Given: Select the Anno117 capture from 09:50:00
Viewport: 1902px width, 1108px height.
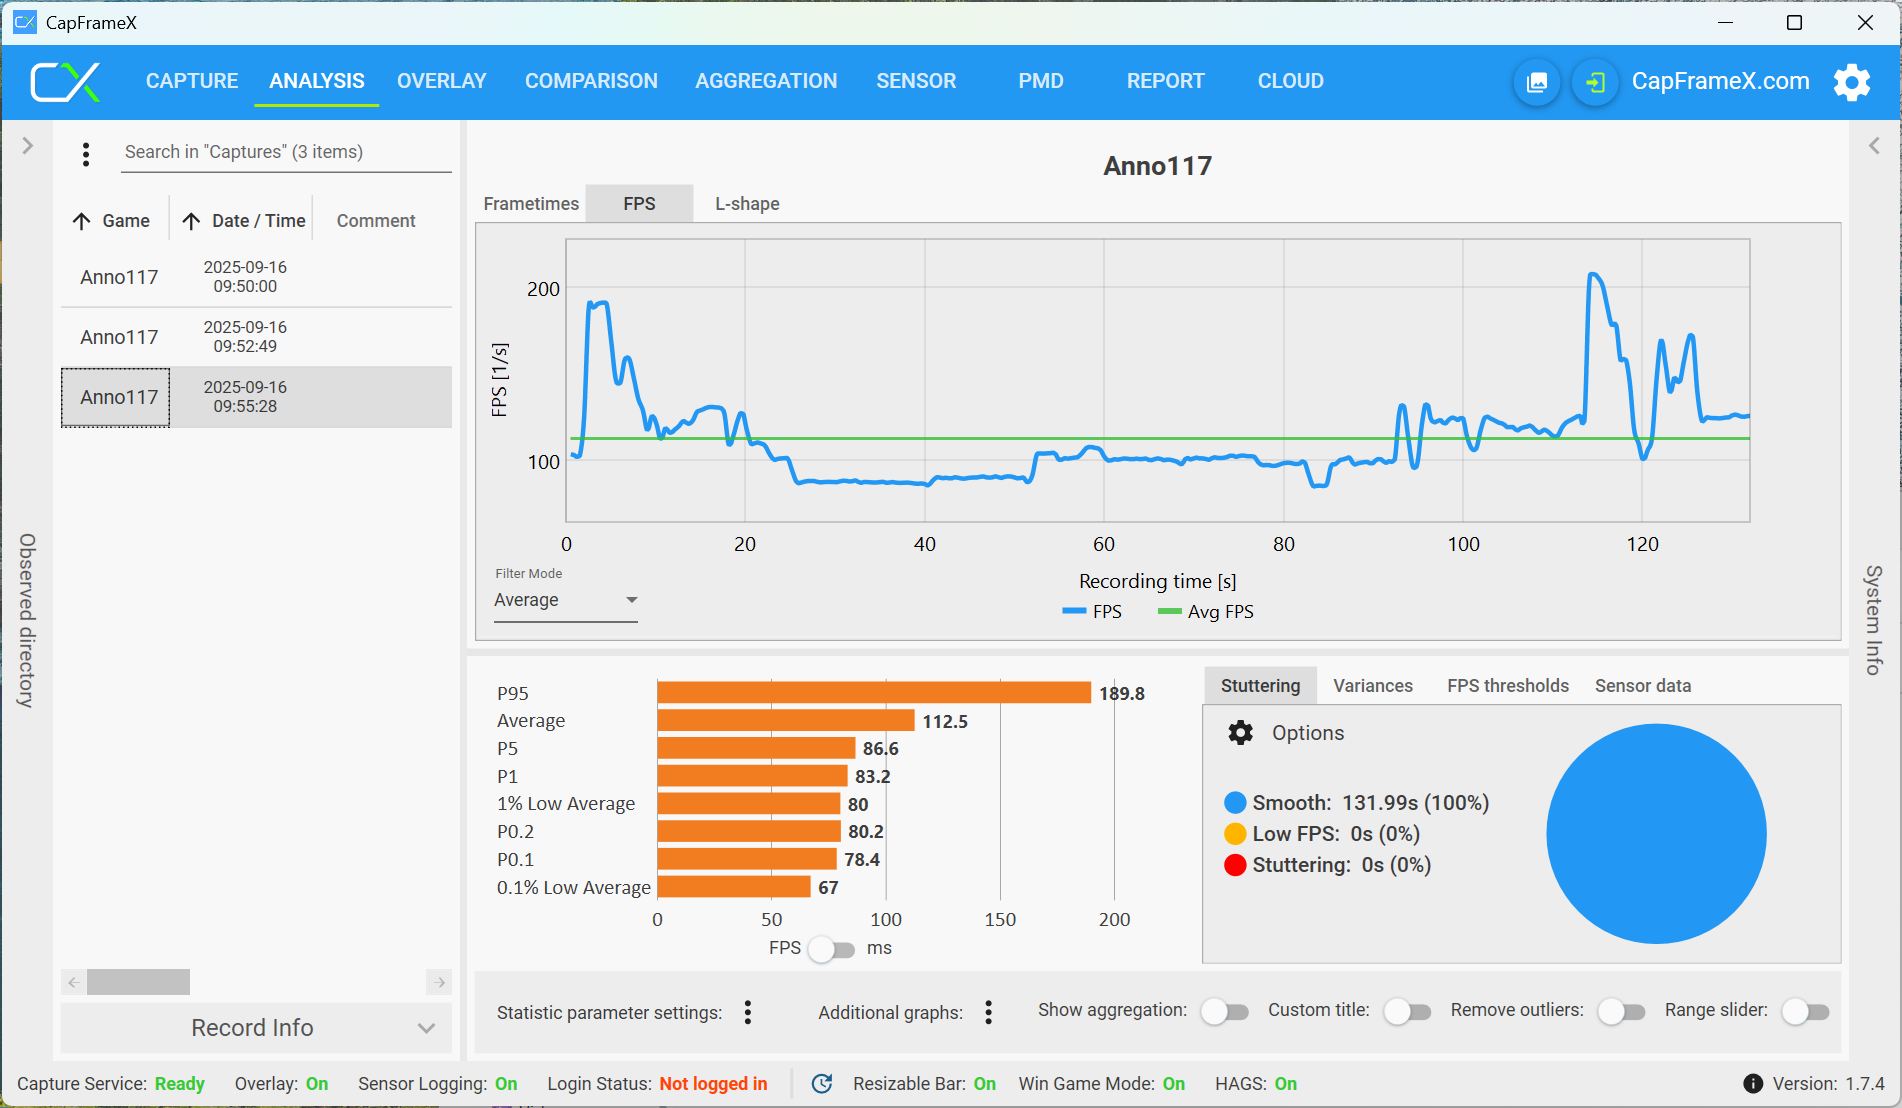Looking at the screenshot, I should point(256,277).
